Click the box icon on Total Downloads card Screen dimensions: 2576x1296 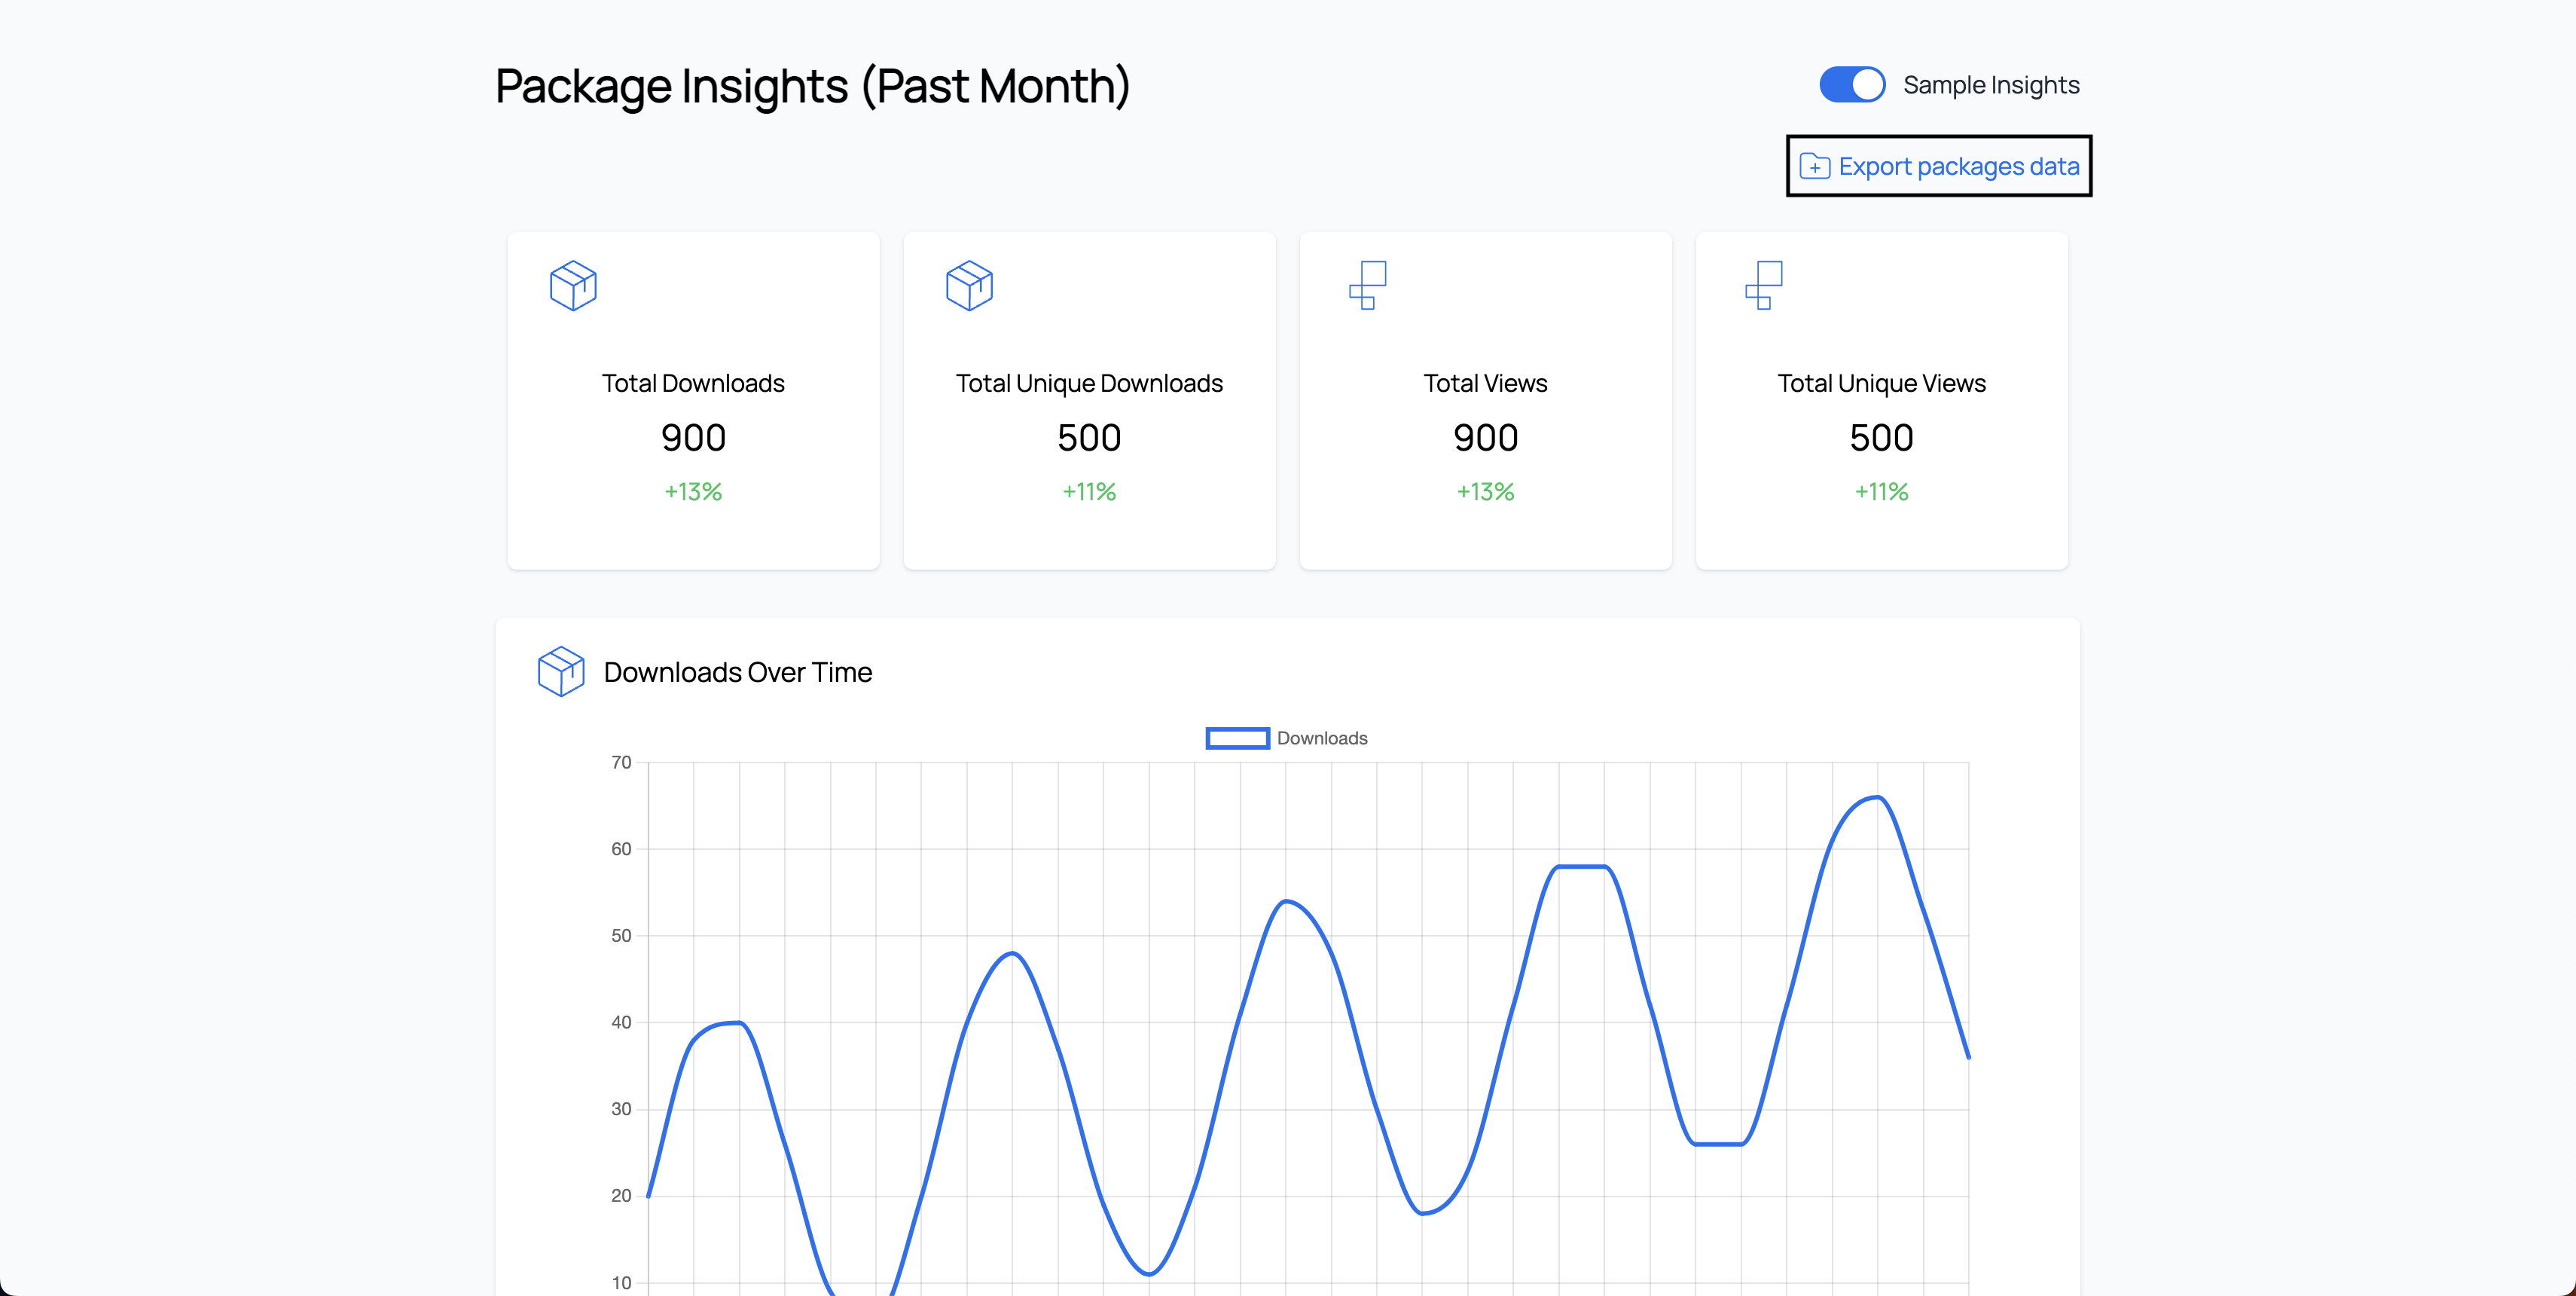click(x=573, y=286)
